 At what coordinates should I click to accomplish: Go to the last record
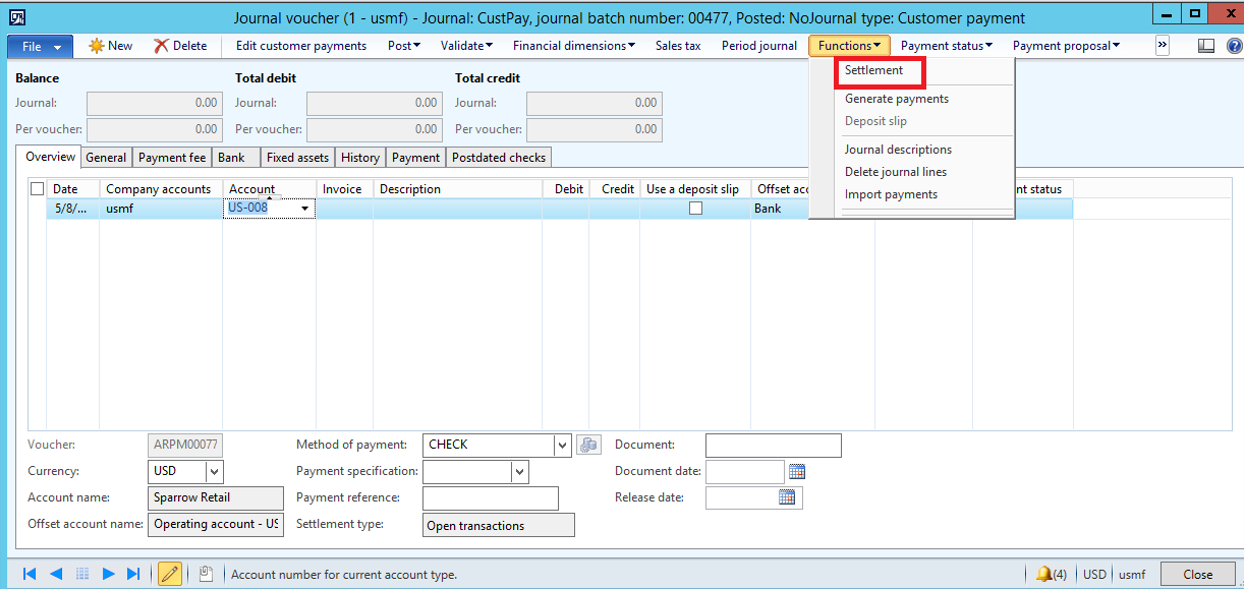[134, 574]
